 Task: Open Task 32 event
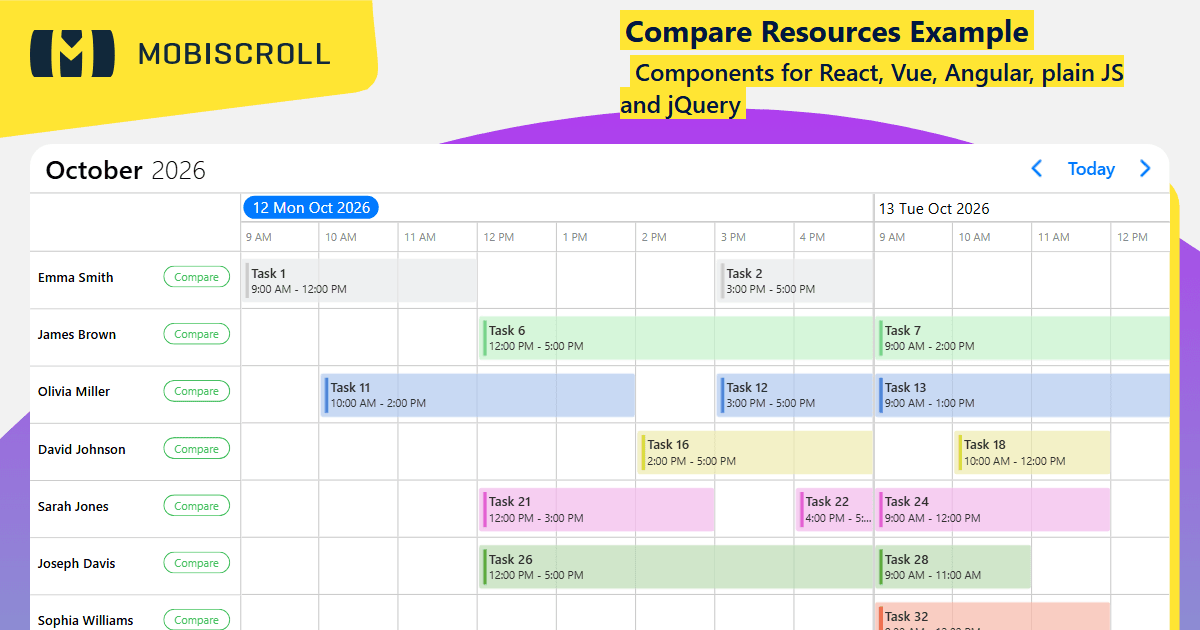click(x=993, y=616)
